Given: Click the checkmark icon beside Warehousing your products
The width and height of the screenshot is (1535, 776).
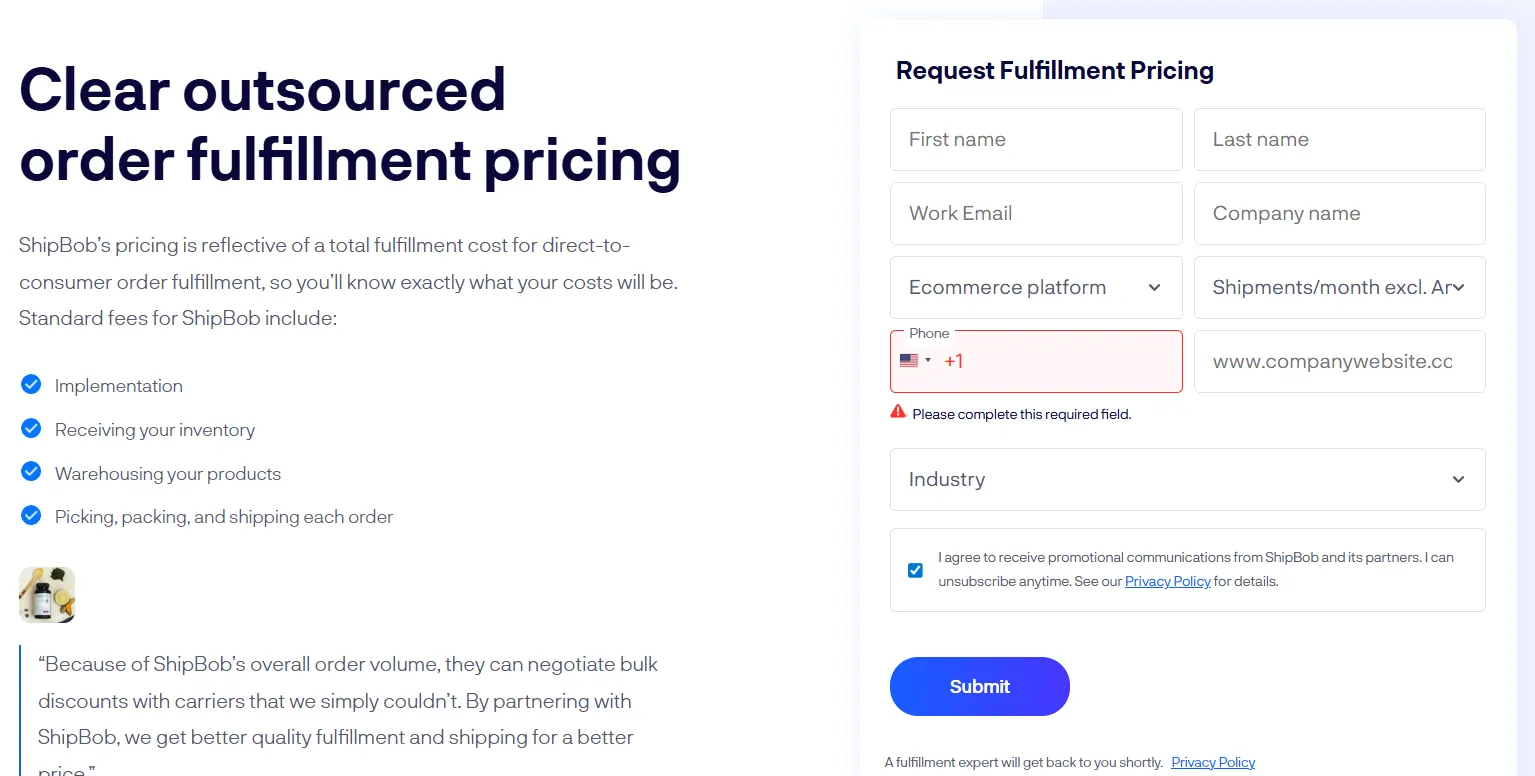Looking at the screenshot, I should (30, 471).
